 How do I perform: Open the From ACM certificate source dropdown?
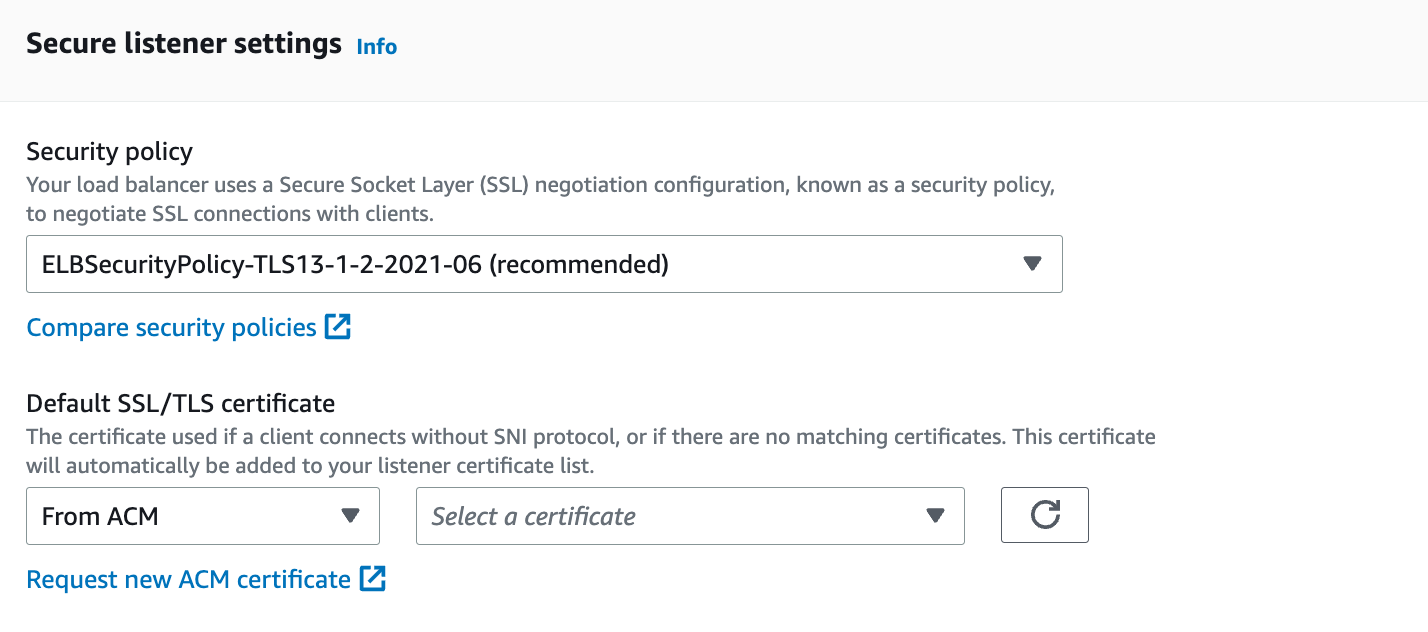point(203,516)
